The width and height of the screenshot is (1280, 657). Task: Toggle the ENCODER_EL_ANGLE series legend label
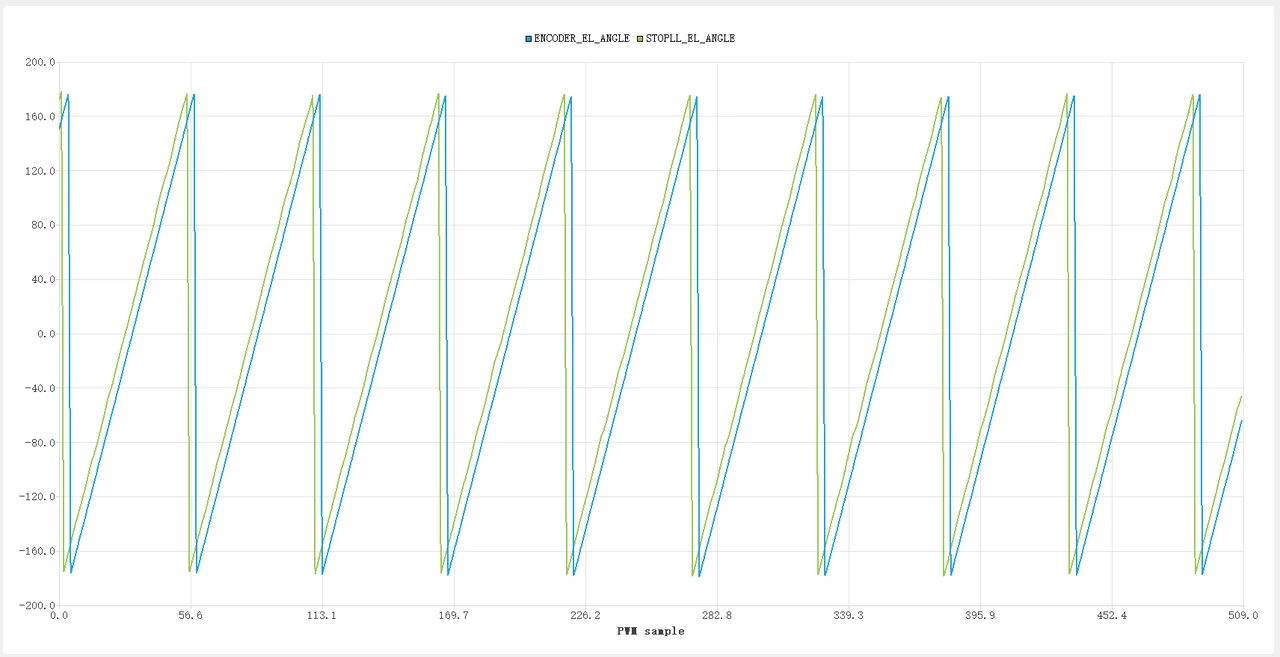pos(582,38)
